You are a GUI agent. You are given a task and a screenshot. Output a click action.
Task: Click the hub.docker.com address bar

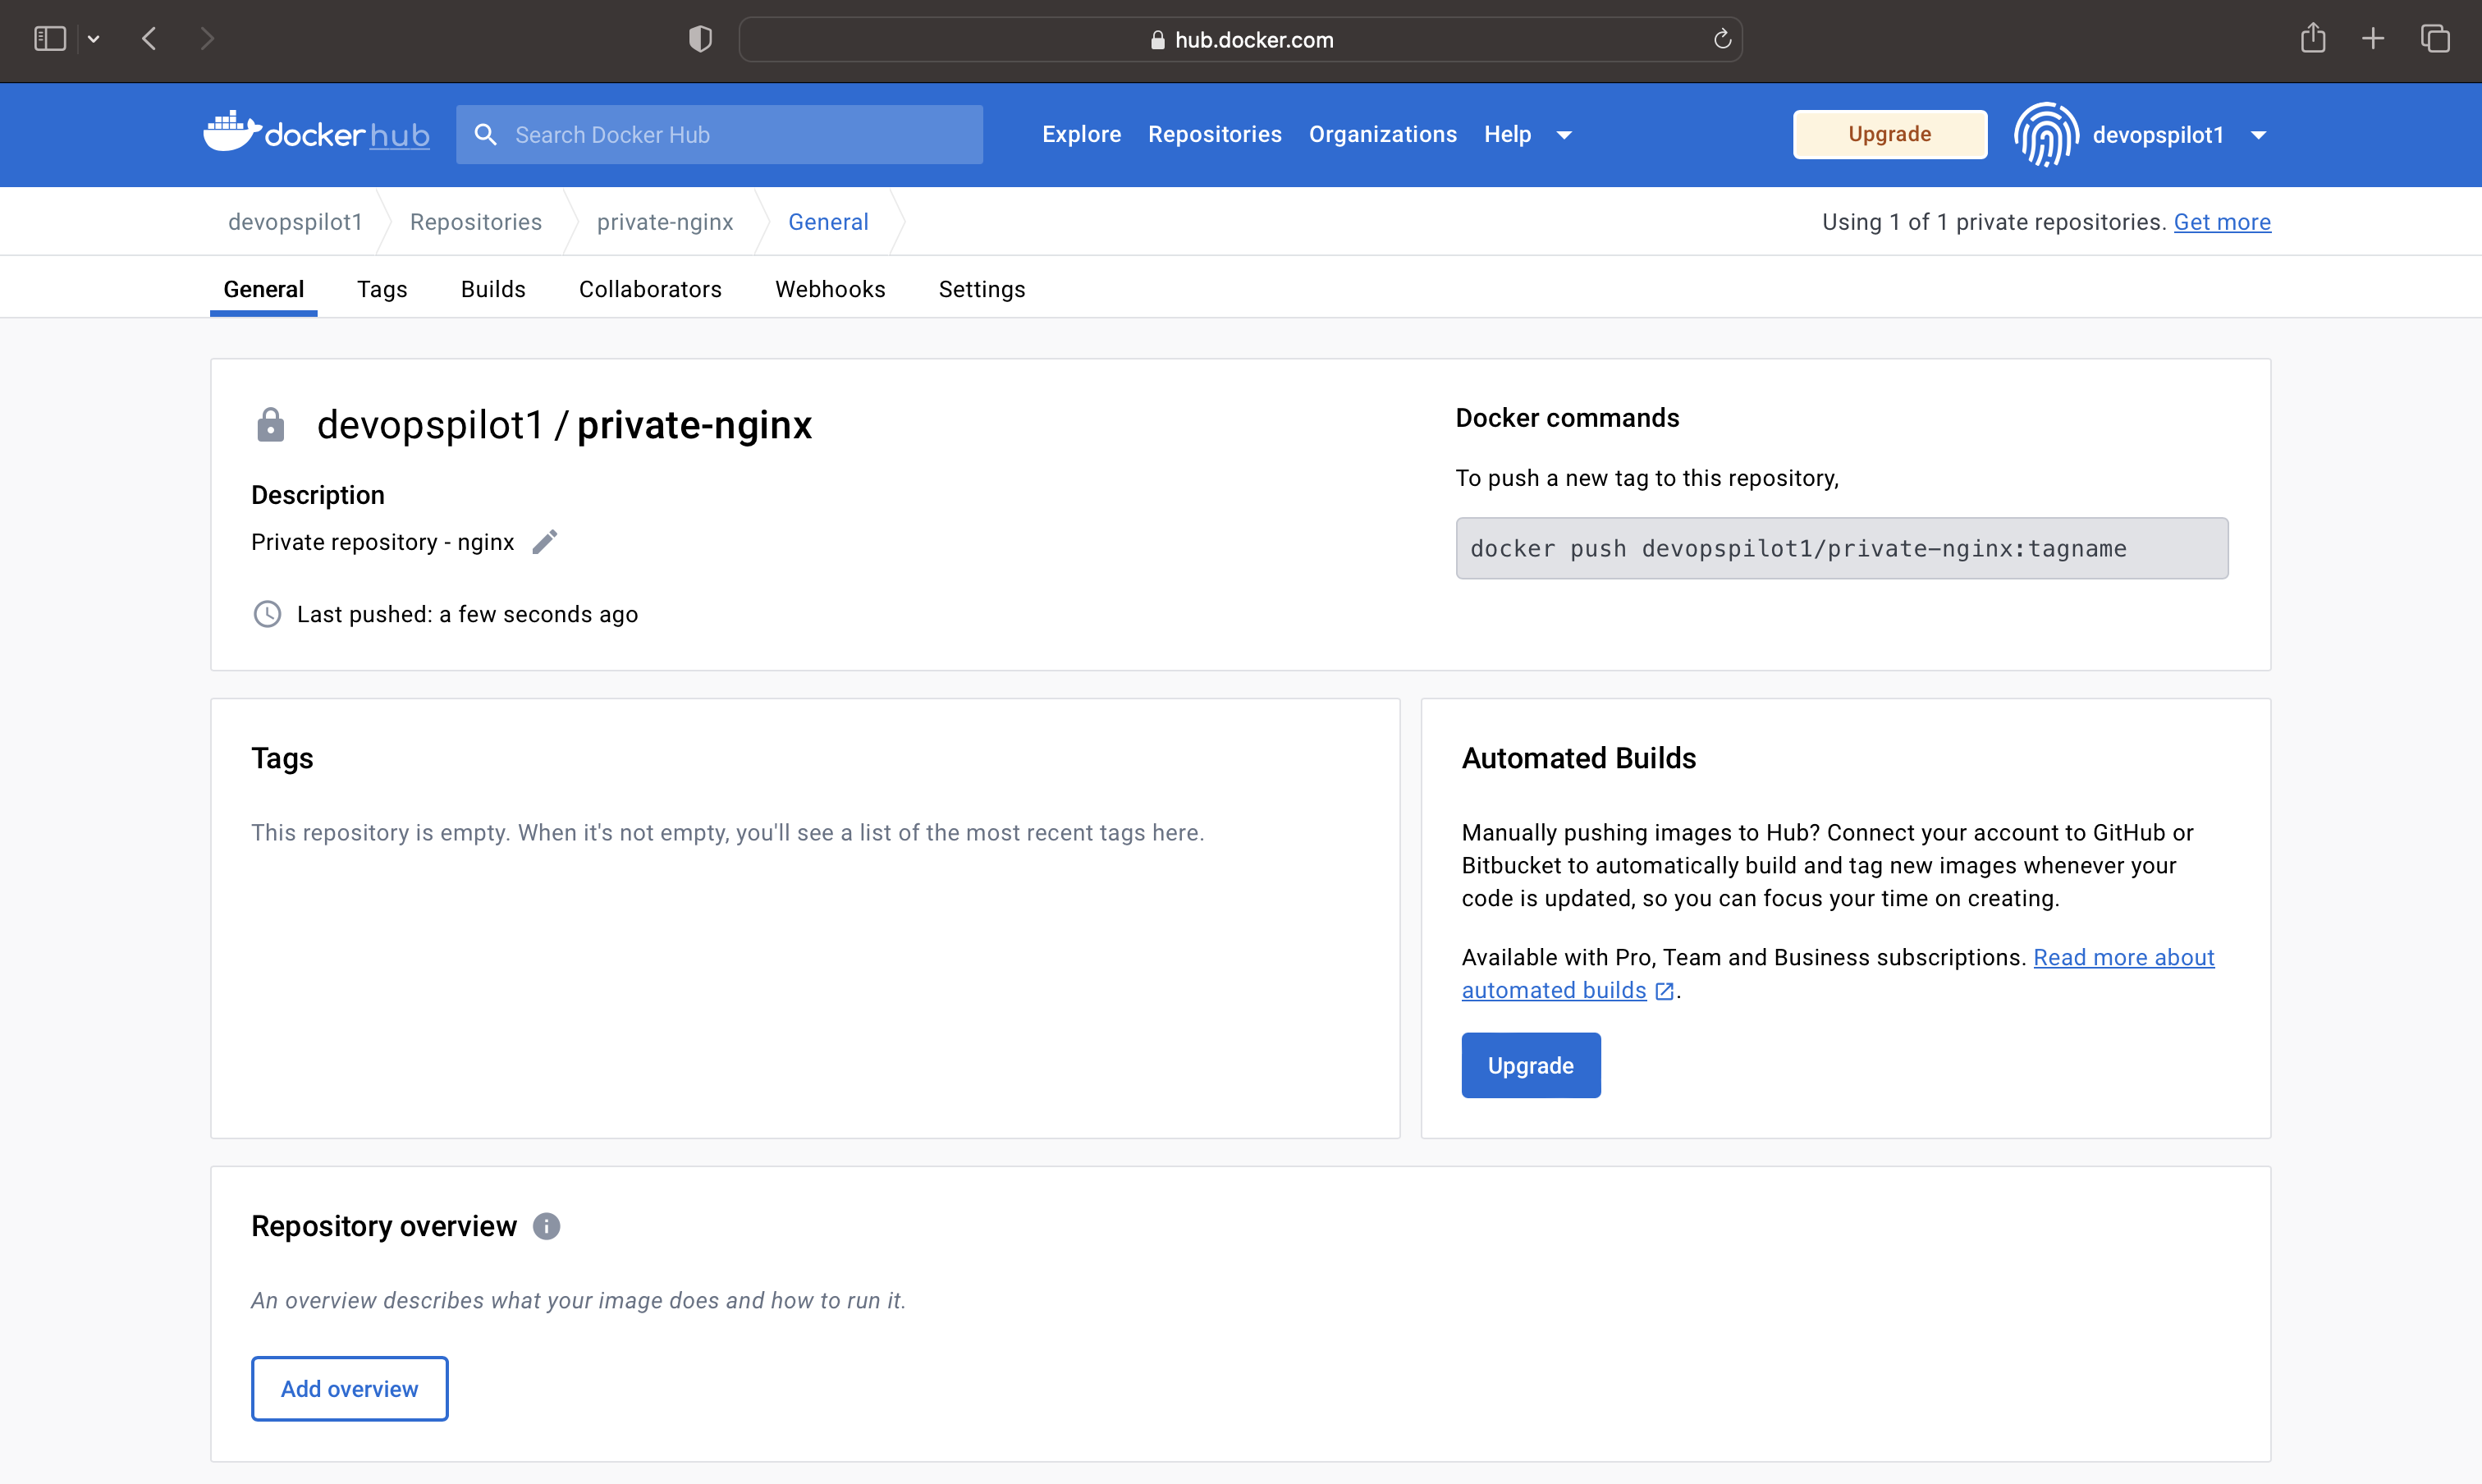pyautogui.click(x=1240, y=39)
